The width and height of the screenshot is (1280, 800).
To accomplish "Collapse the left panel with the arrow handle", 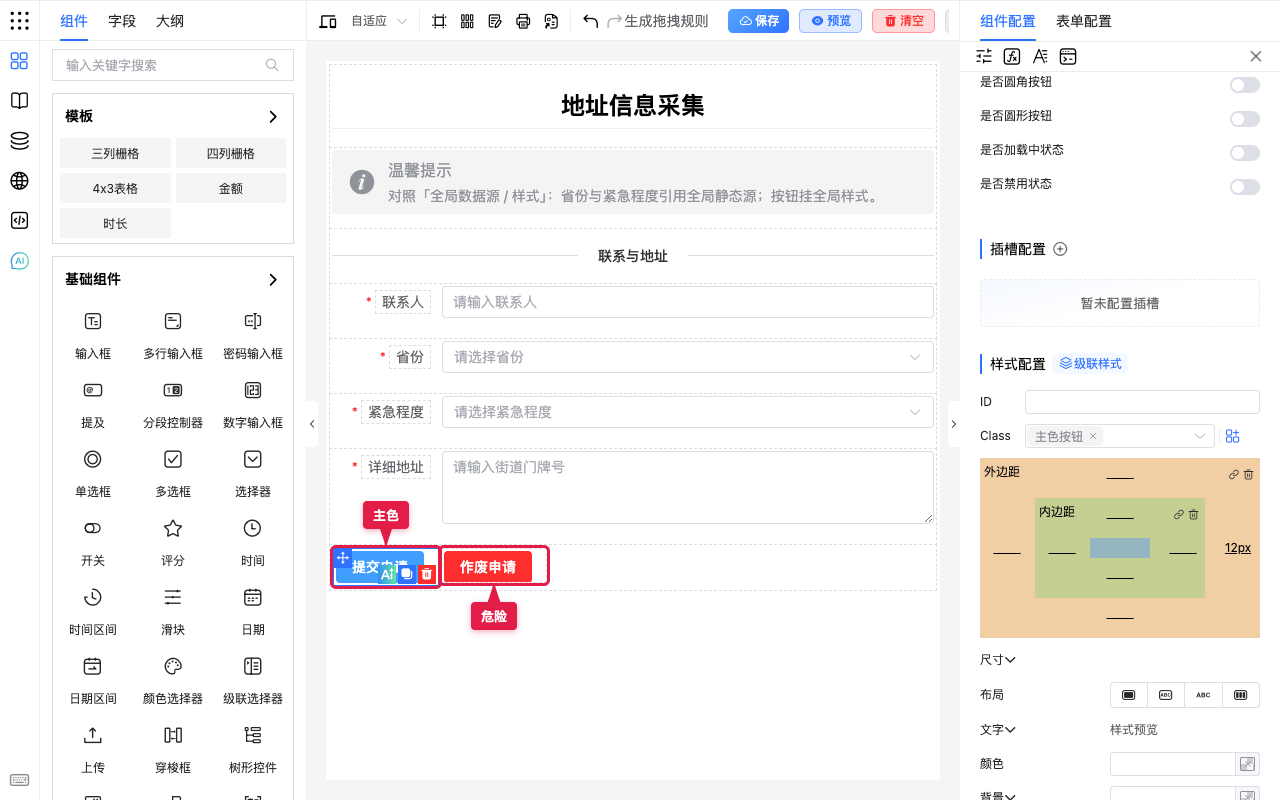I will pos(312,424).
